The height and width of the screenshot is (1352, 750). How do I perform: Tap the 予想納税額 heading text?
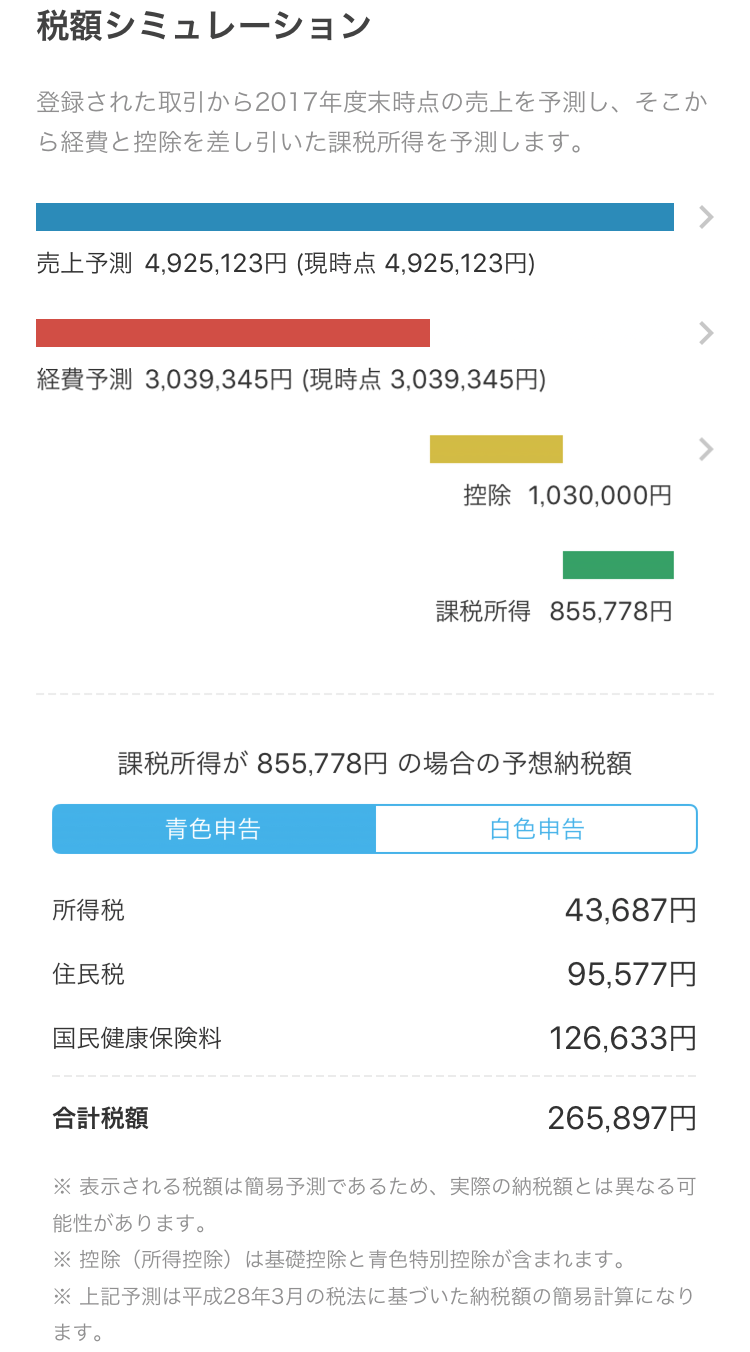tap(375, 765)
